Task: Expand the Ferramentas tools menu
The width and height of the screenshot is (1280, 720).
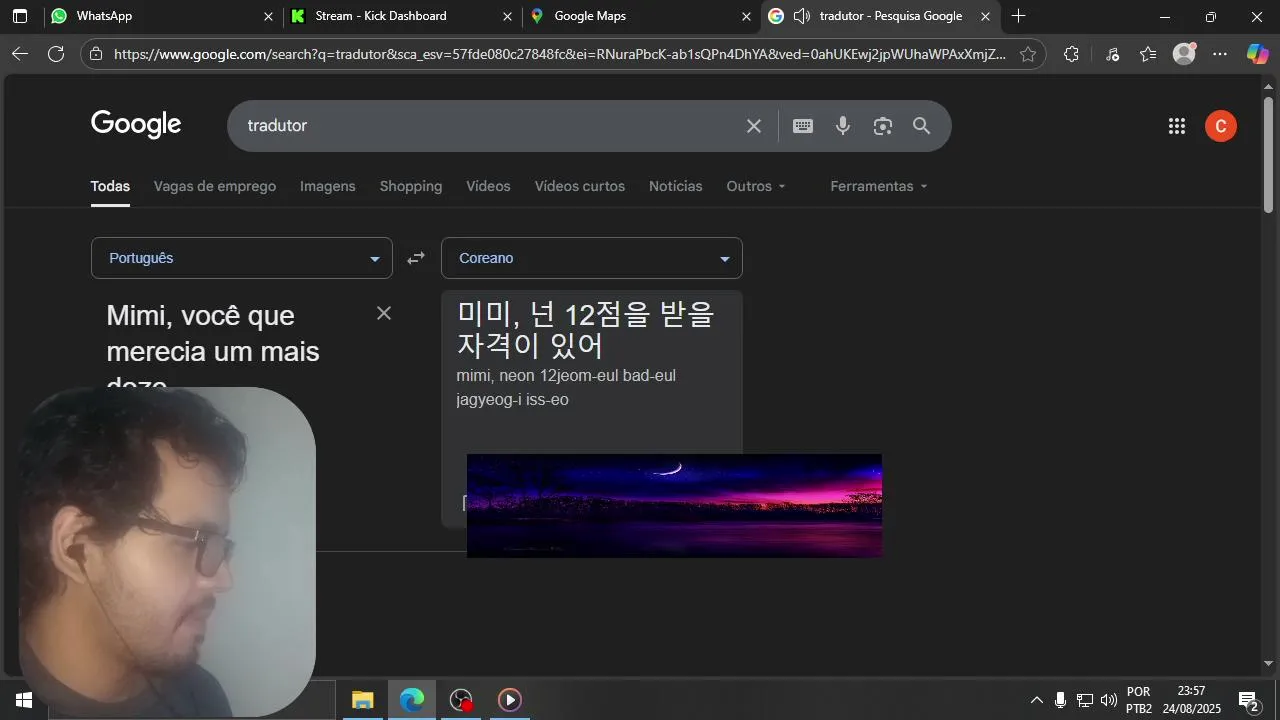Action: (x=879, y=186)
